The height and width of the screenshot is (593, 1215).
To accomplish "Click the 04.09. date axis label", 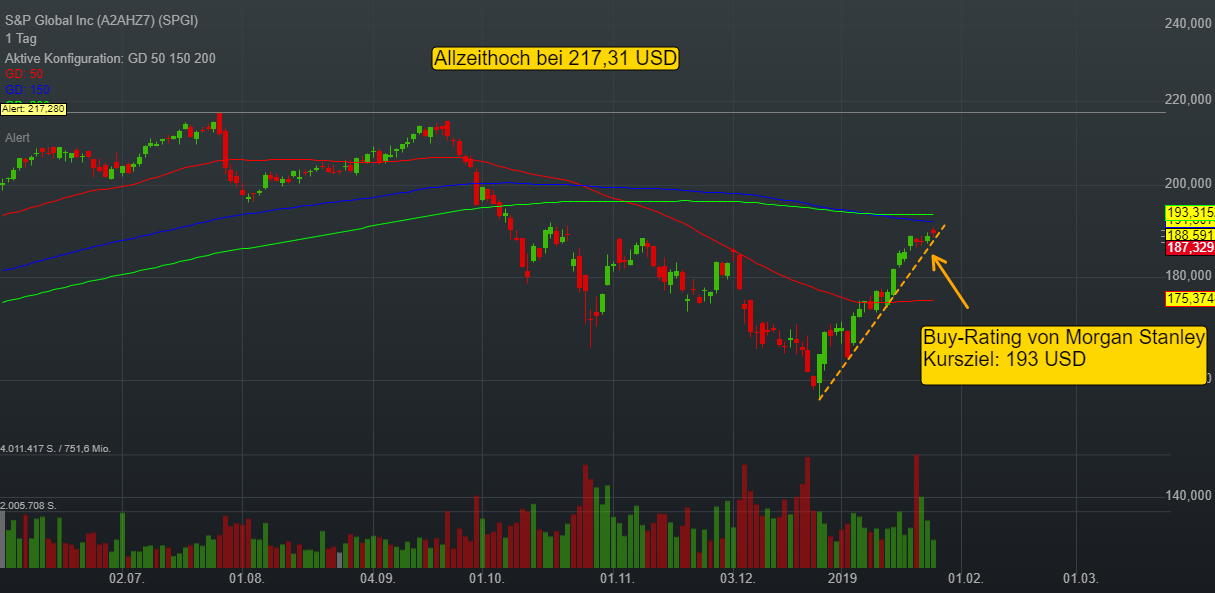I will coord(377,579).
